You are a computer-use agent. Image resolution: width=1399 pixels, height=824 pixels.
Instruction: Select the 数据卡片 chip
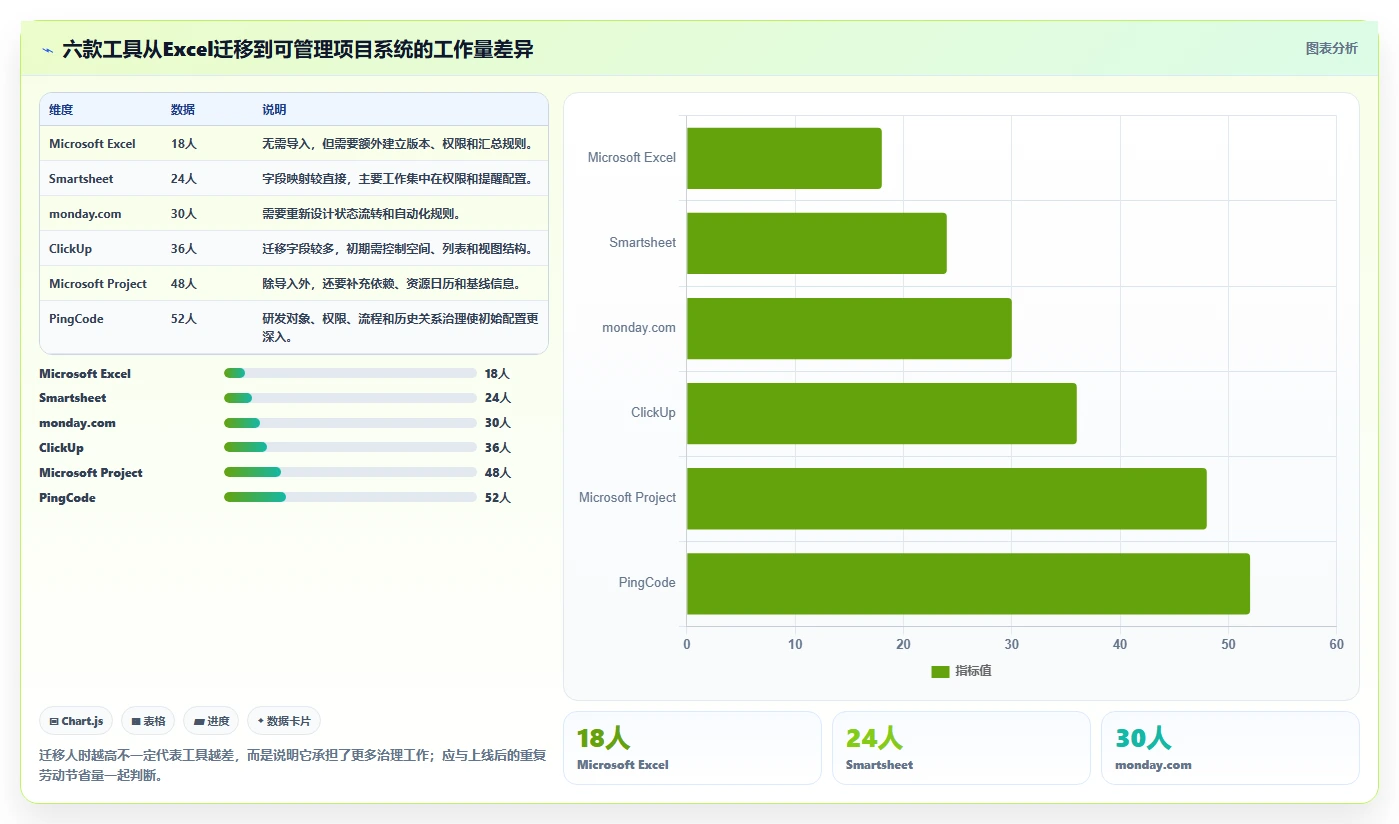tap(284, 721)
